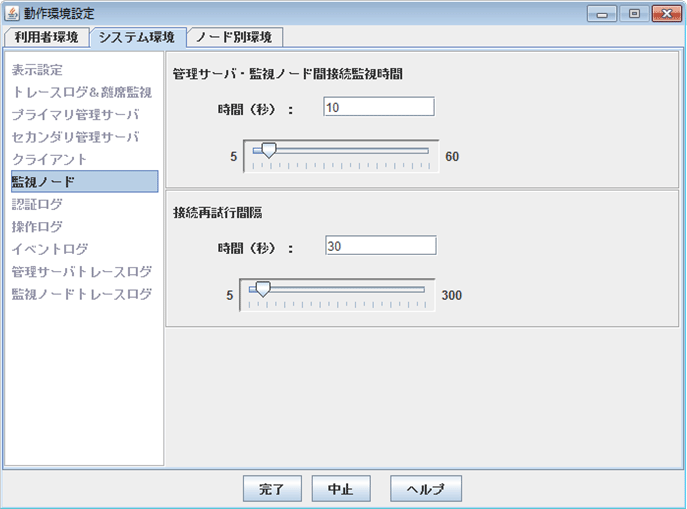Select イベントログ in the list
The height and width of the screenshot is (509, 687).
50,249
